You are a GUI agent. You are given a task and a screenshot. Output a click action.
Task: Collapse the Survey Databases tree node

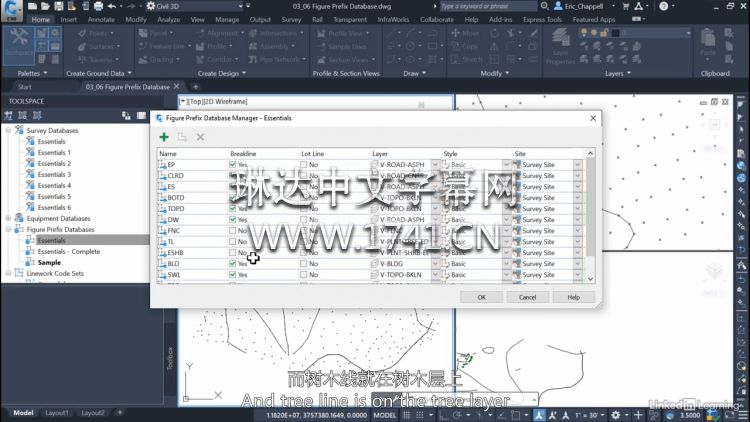(x=8, y=130)
